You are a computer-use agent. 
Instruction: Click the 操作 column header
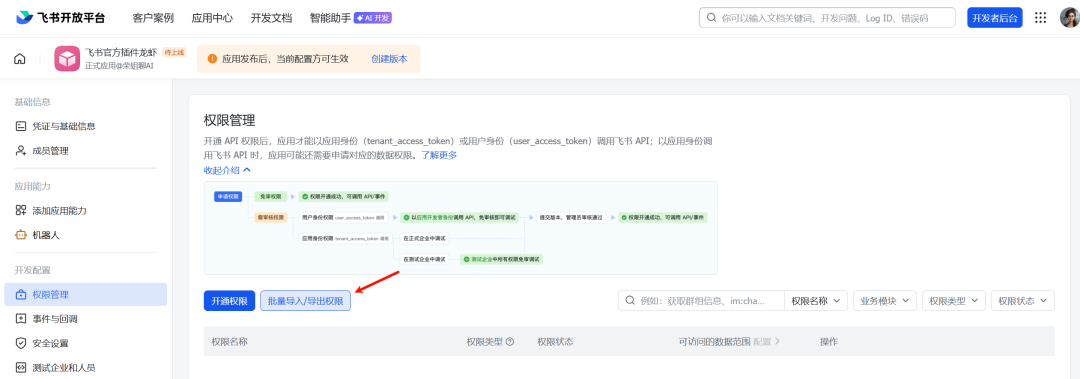tap(829, 342)
